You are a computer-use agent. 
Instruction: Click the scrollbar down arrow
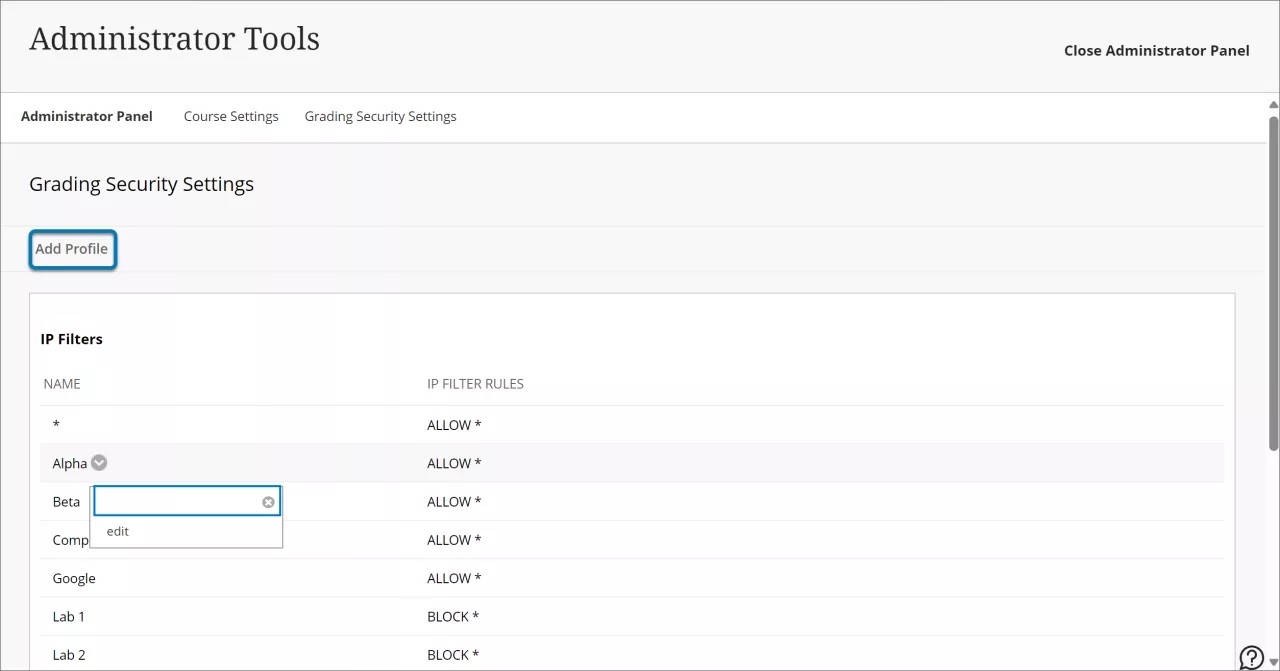(x=1272, y=660)
